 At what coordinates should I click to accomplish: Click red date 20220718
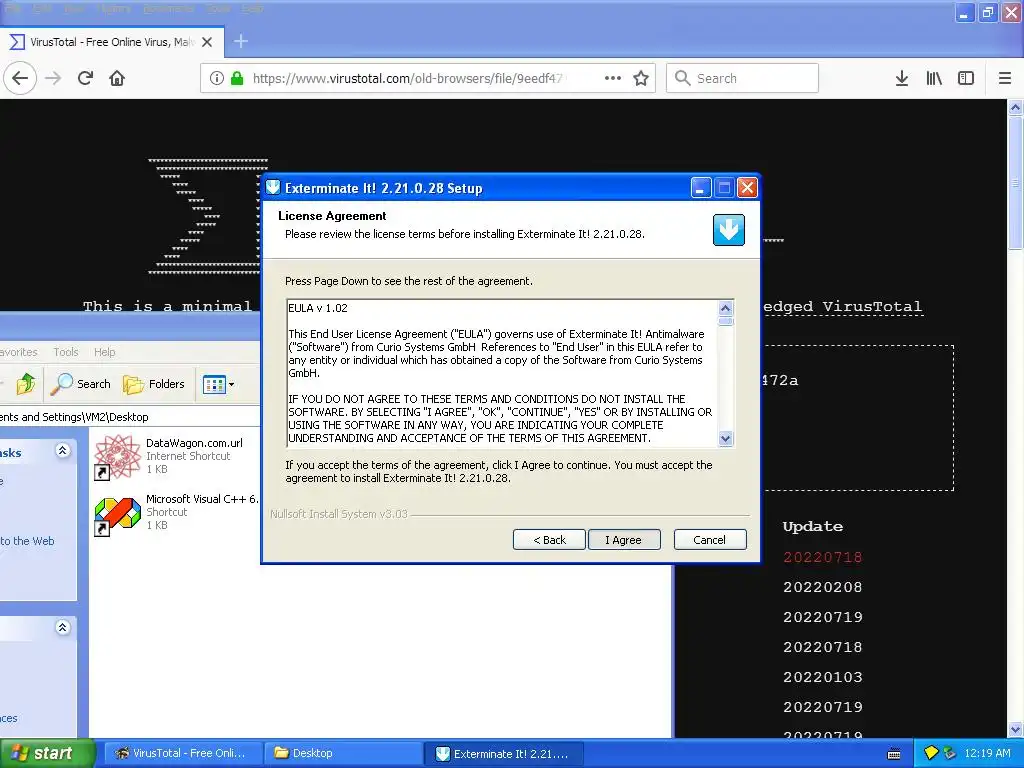[x=823, y=557]
